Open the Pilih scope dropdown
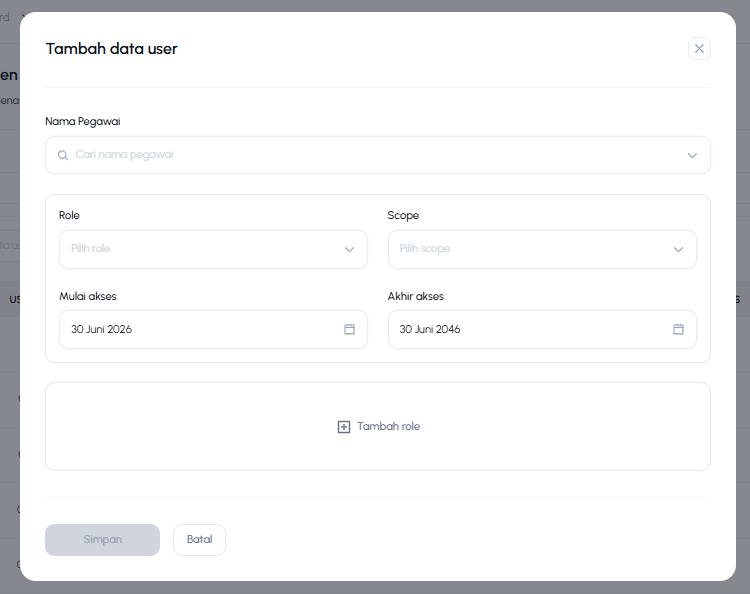This screenshot has width=750, height=594. (542, 249)
